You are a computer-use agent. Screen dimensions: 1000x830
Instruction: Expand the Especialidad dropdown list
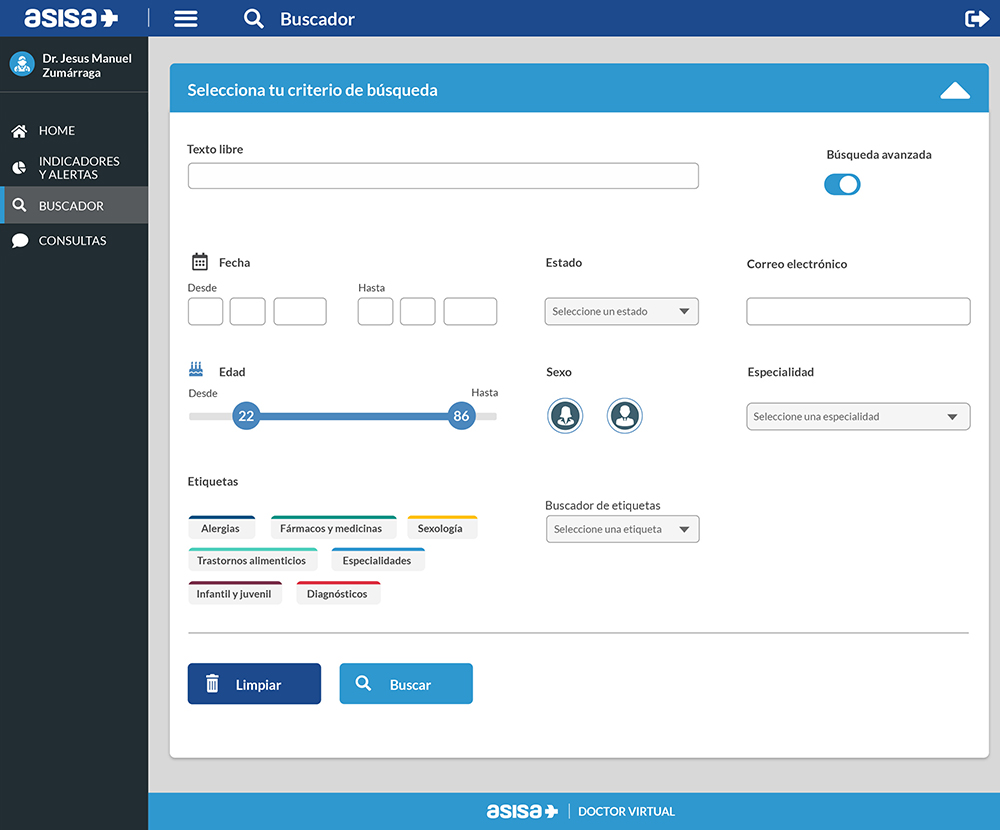click(x=858, y=416)
